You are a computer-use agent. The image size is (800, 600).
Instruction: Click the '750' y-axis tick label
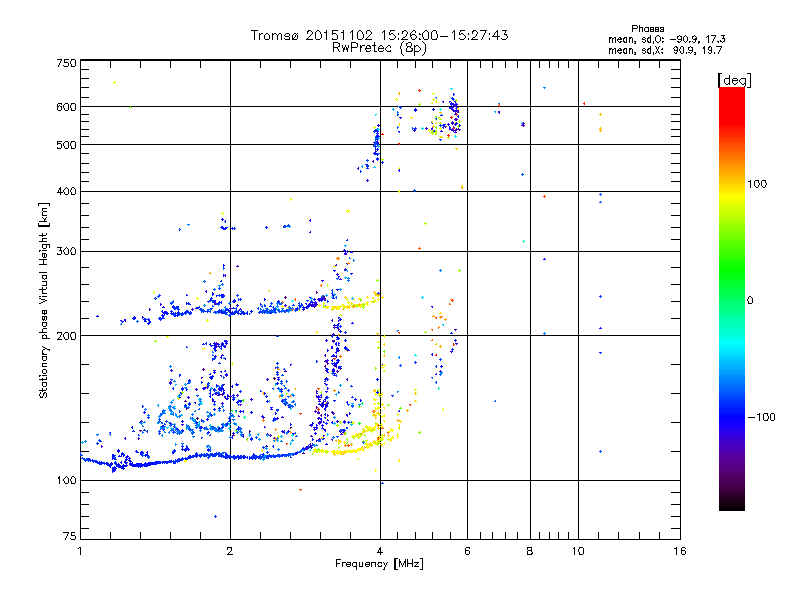pos(66,63)
